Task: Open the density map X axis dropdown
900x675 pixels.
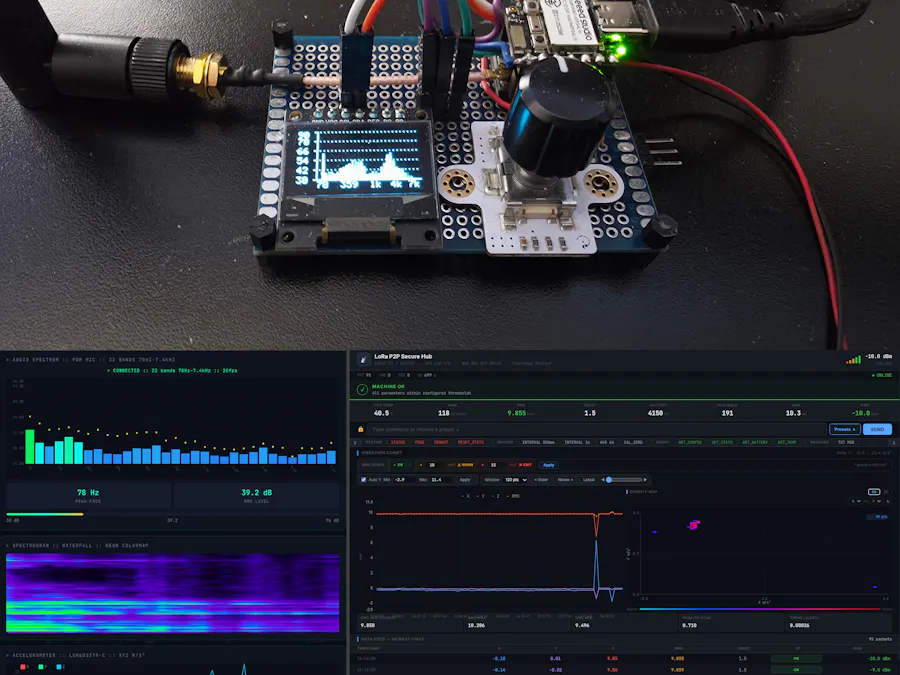Action: point(856,501)
